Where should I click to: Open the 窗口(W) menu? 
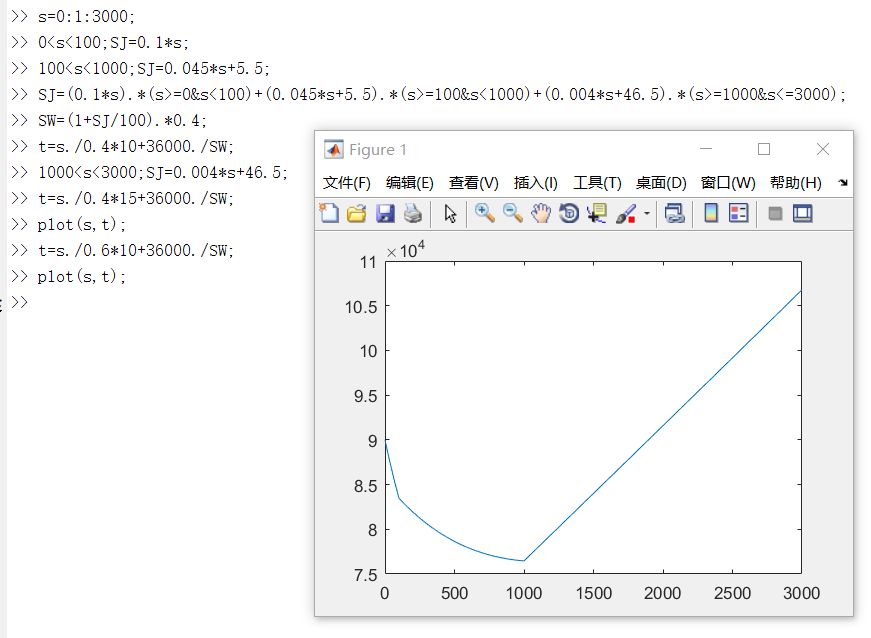click(728, 183)
